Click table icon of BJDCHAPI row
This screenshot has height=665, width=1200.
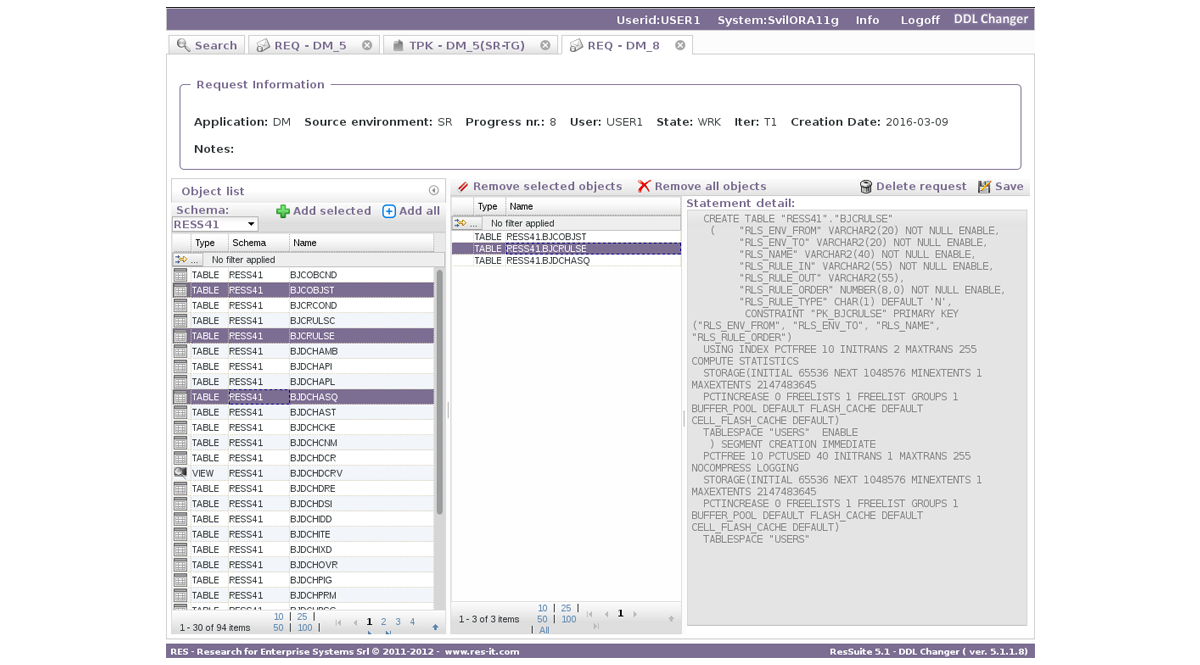(x=180, y=366)
